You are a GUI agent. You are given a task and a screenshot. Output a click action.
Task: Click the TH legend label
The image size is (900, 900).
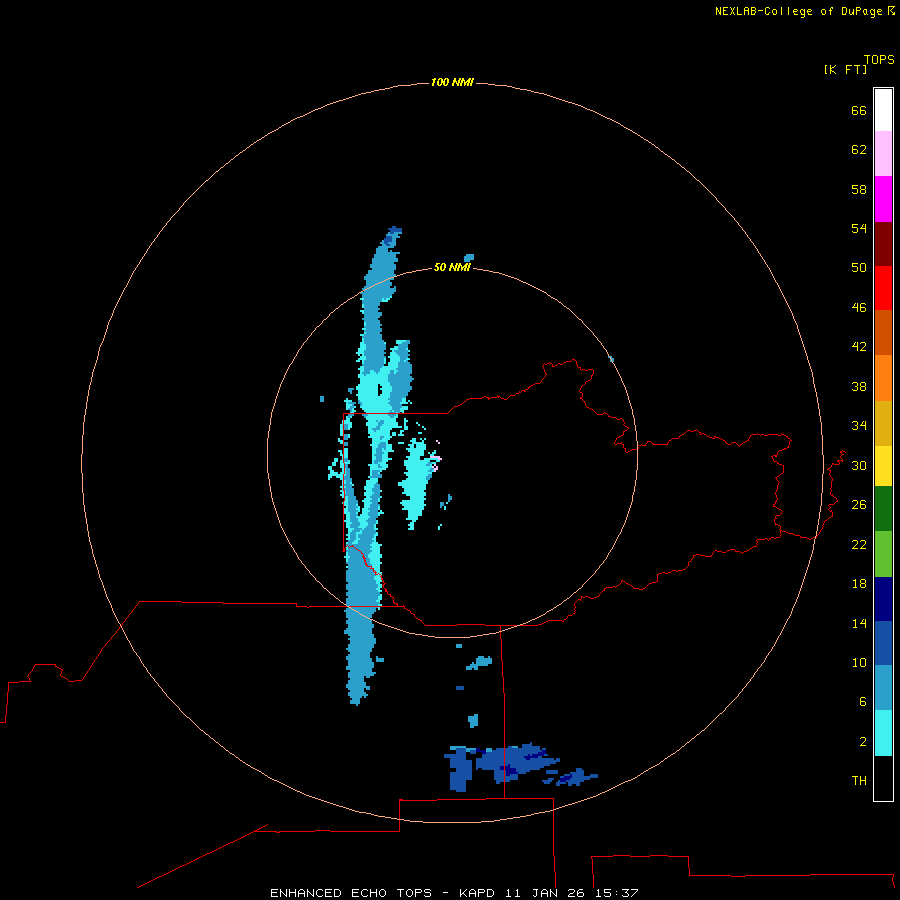(x=859, y=781)
